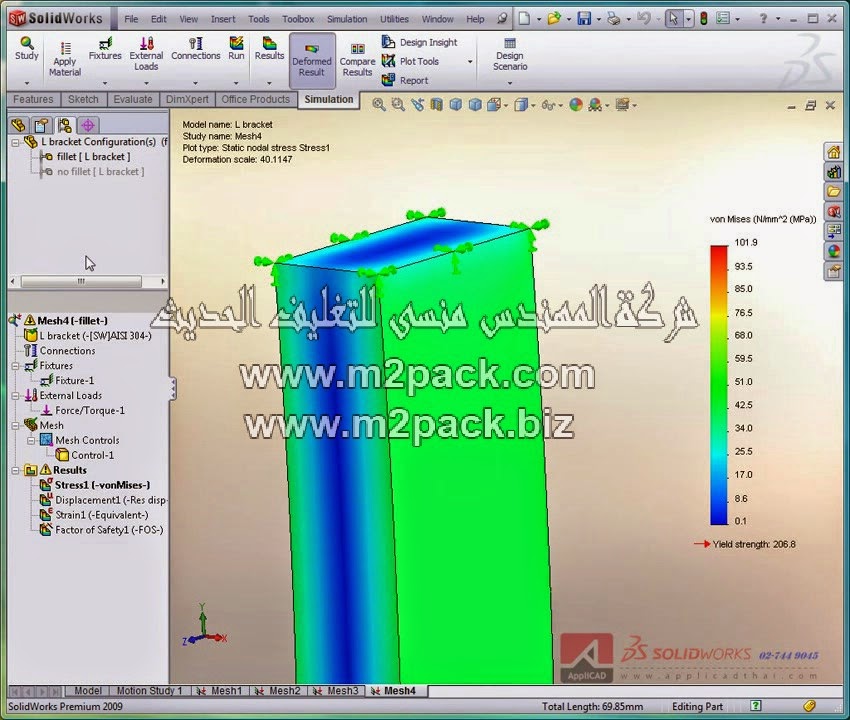Expand the dropdown under External Loads
The image size is (850, 720).
tap(146, 83)
